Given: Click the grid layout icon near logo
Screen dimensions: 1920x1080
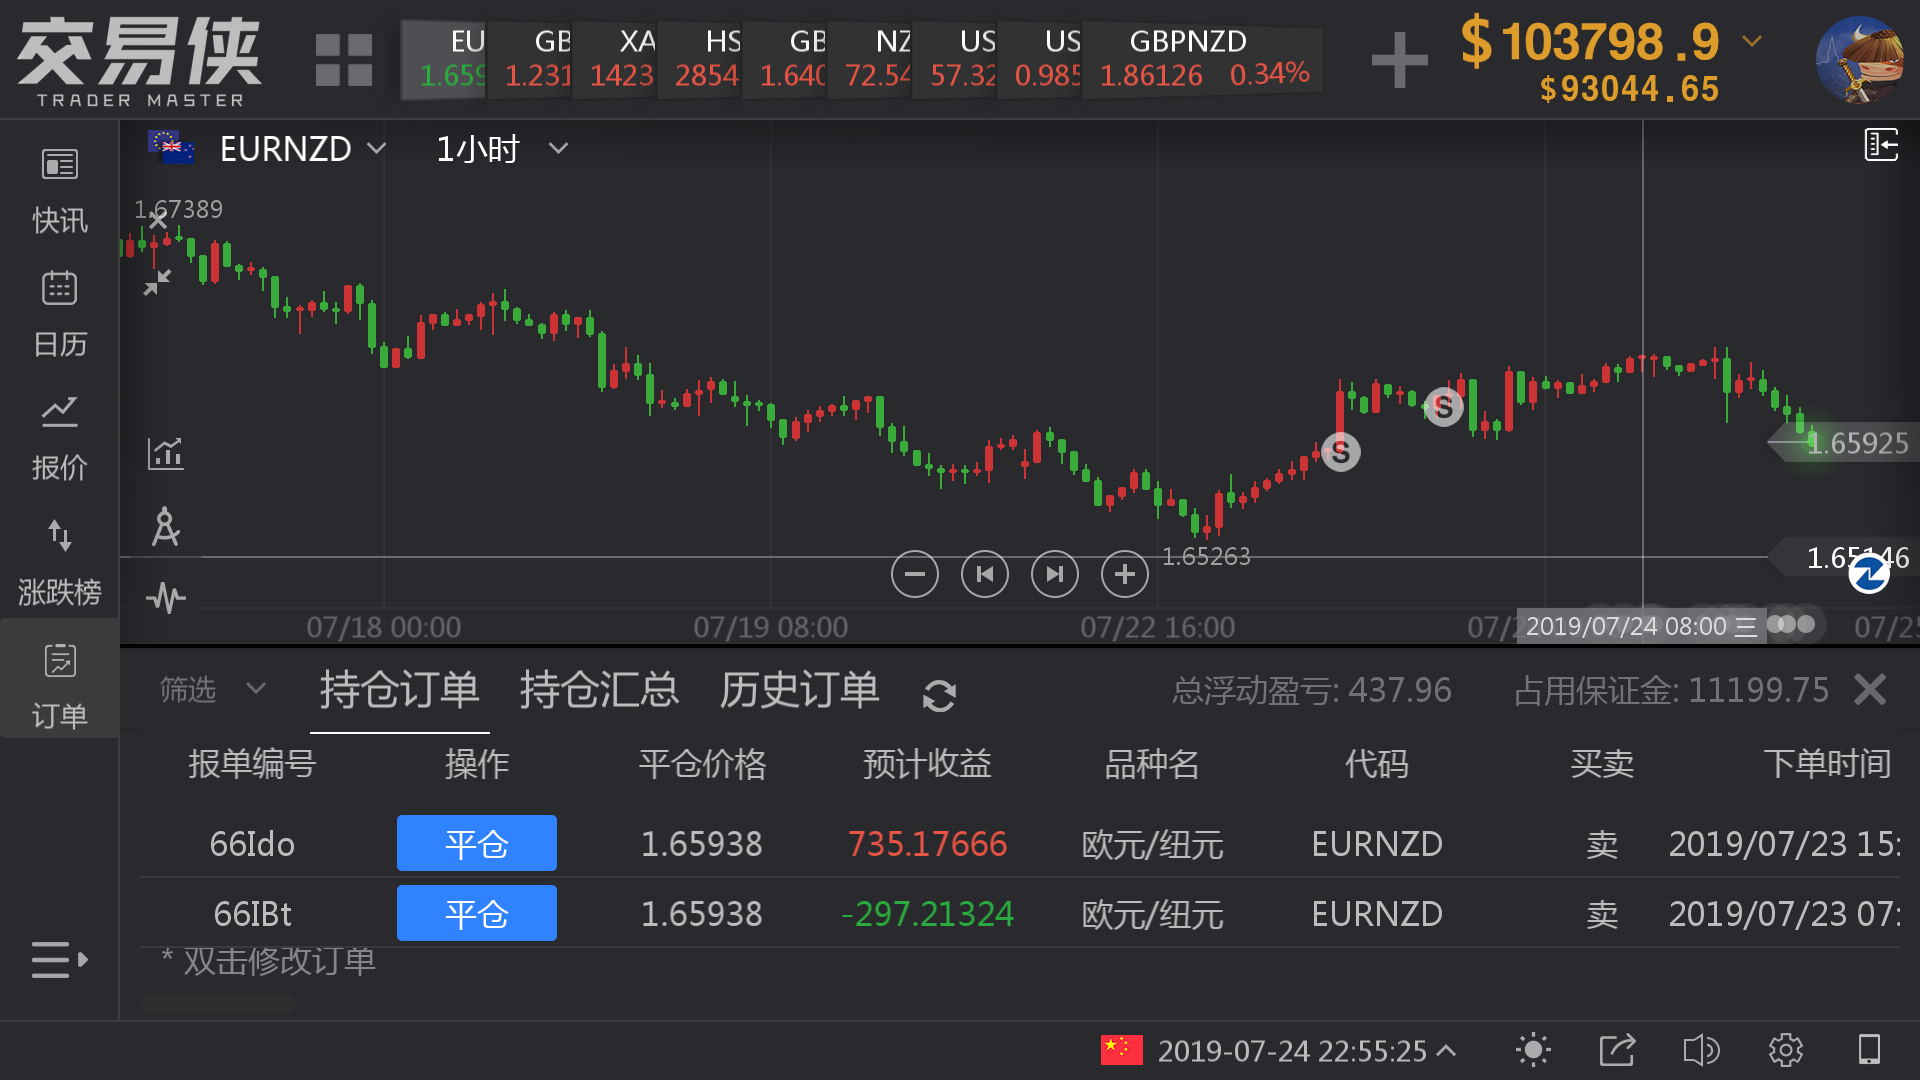Looking at the screenshot, I should pos(343,60).
